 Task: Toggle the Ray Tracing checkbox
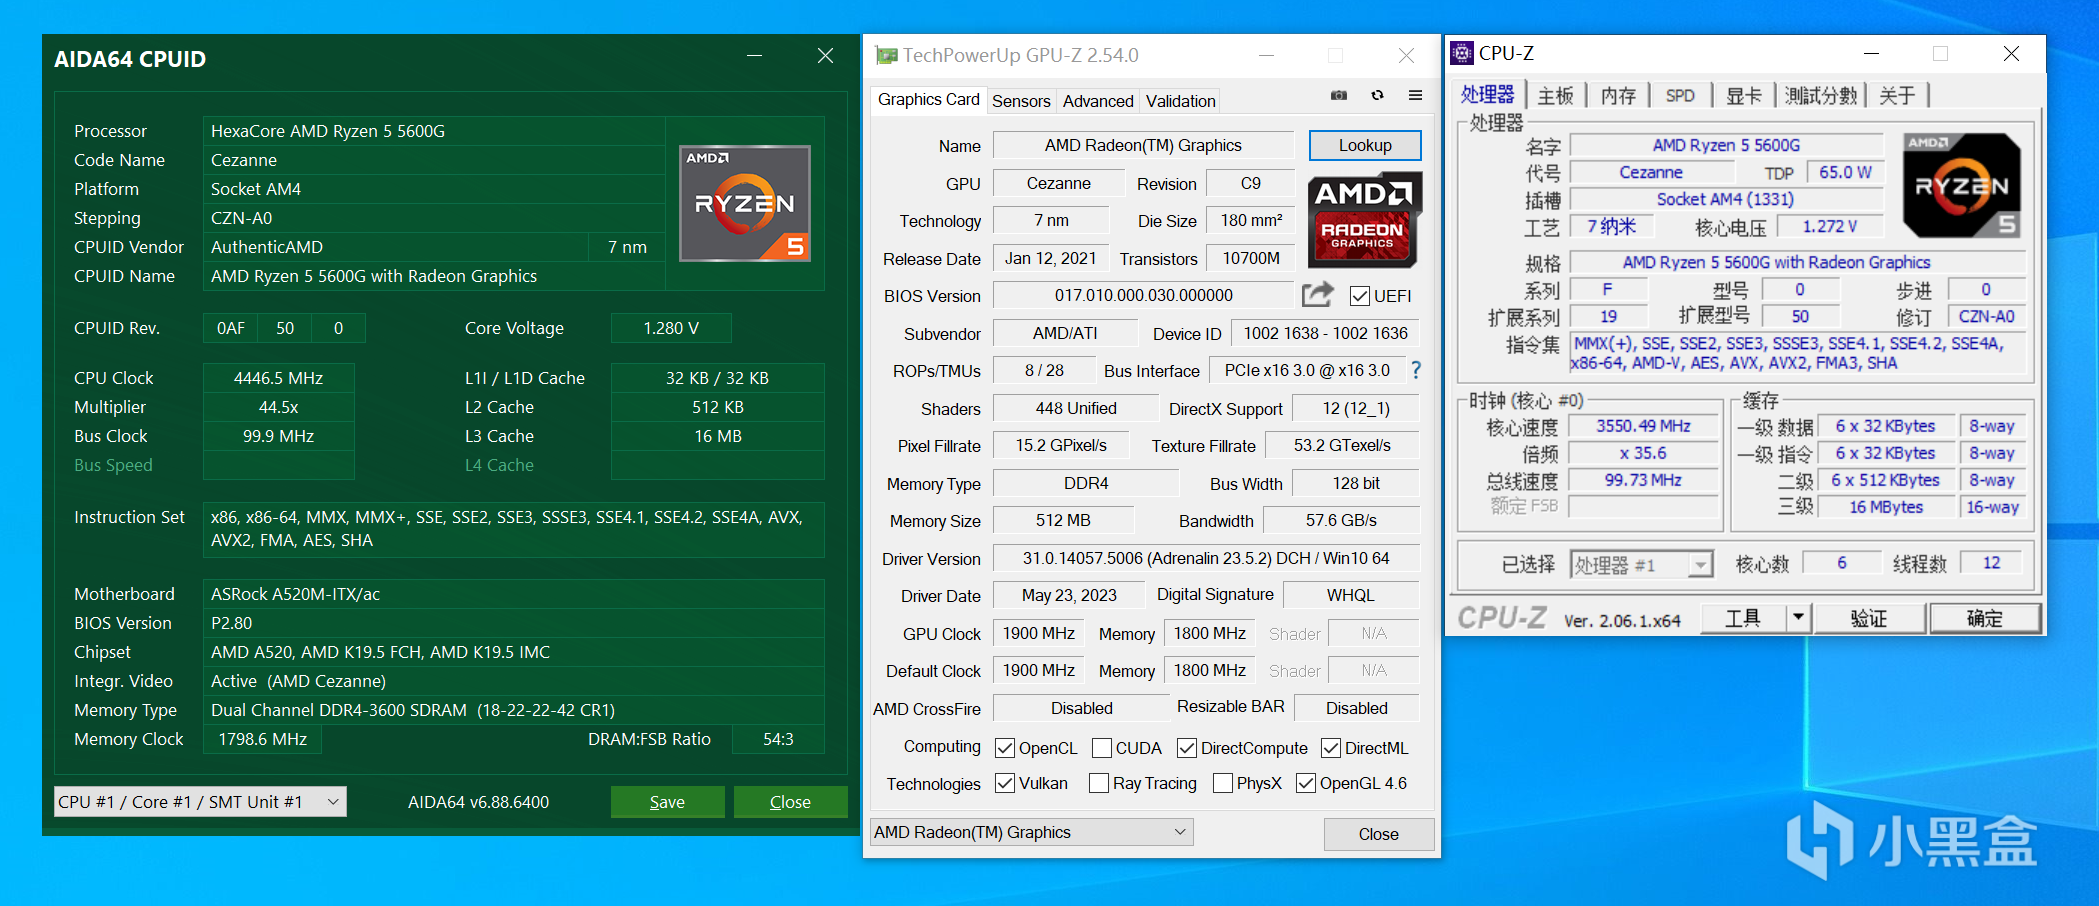point(1099,783)
